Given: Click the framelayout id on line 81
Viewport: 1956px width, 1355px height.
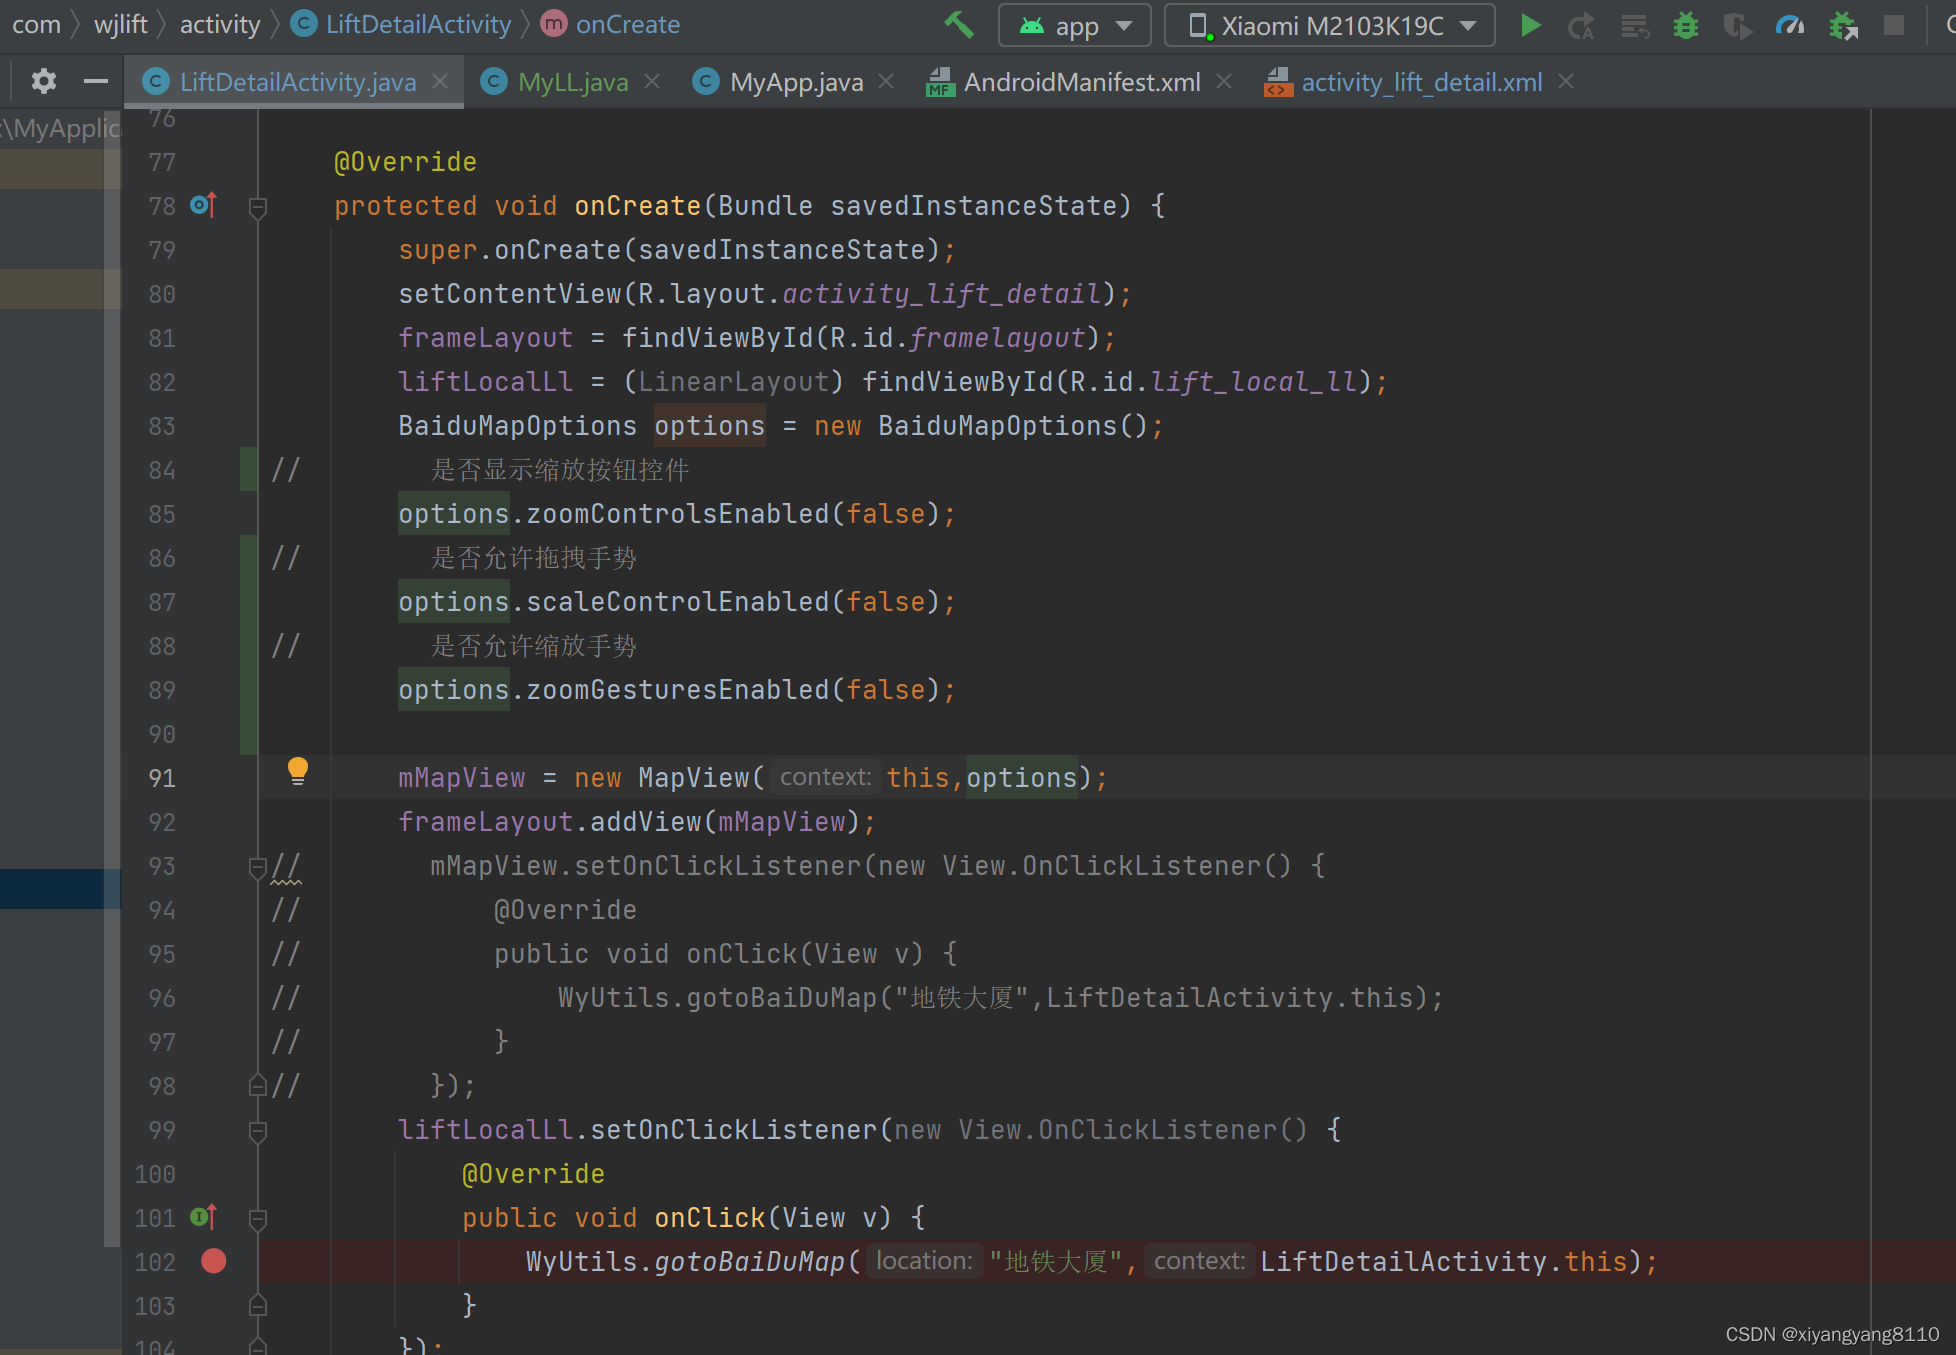Looking at the screenshot, I should coord(997,338).
